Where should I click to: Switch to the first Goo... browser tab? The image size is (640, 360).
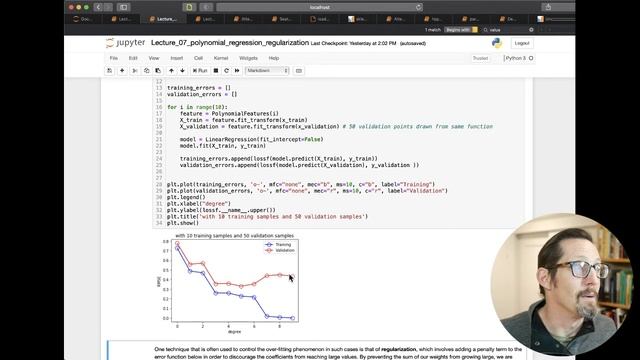(x=83, y=19)
